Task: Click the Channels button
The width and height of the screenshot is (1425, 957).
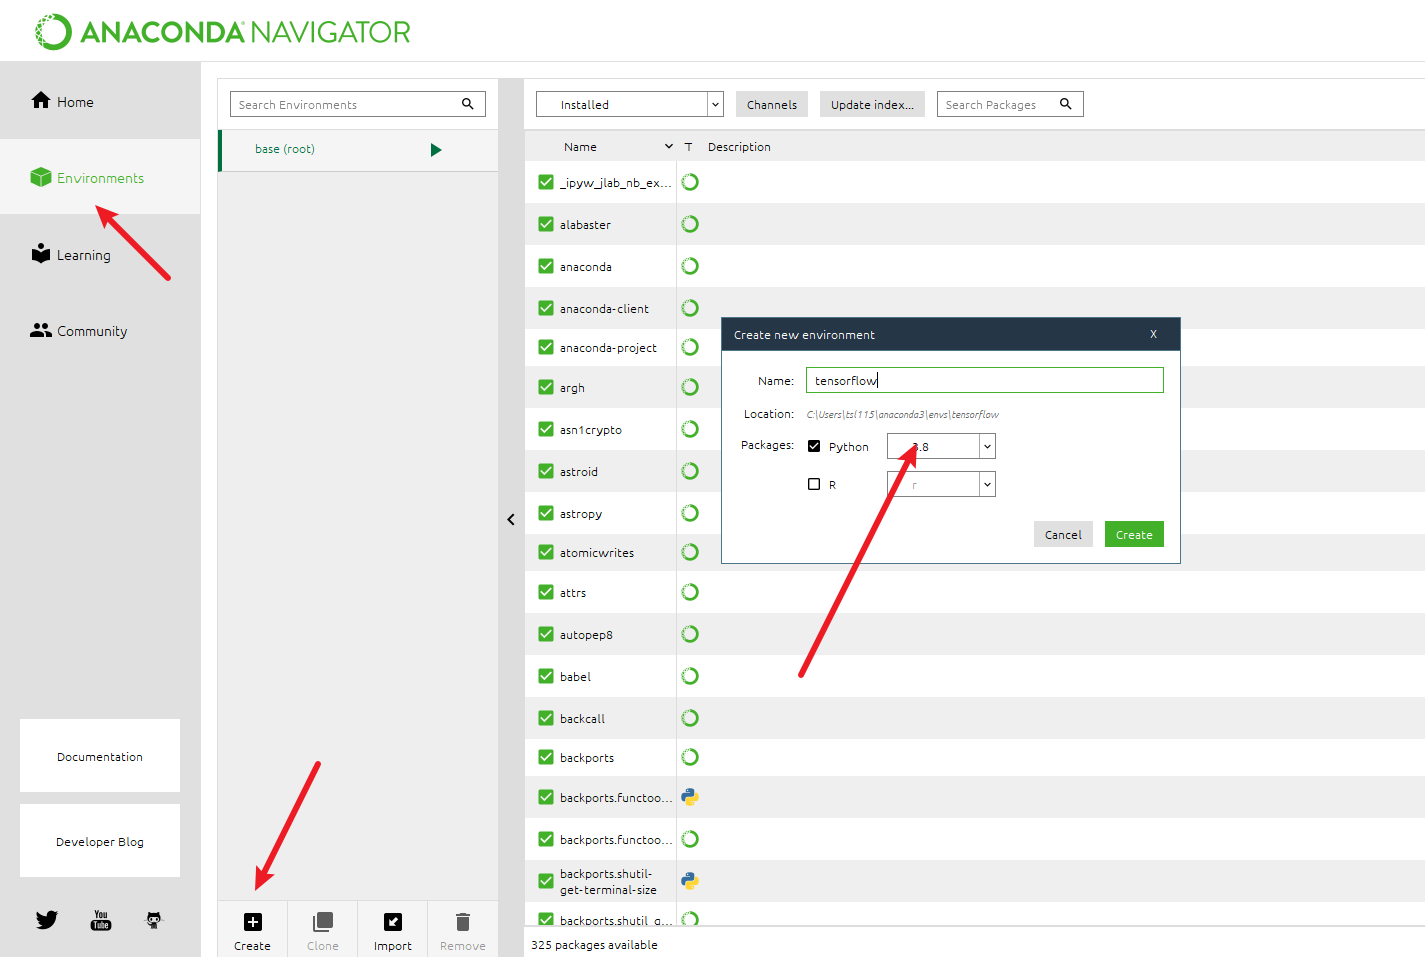Action: pos(772,104)
